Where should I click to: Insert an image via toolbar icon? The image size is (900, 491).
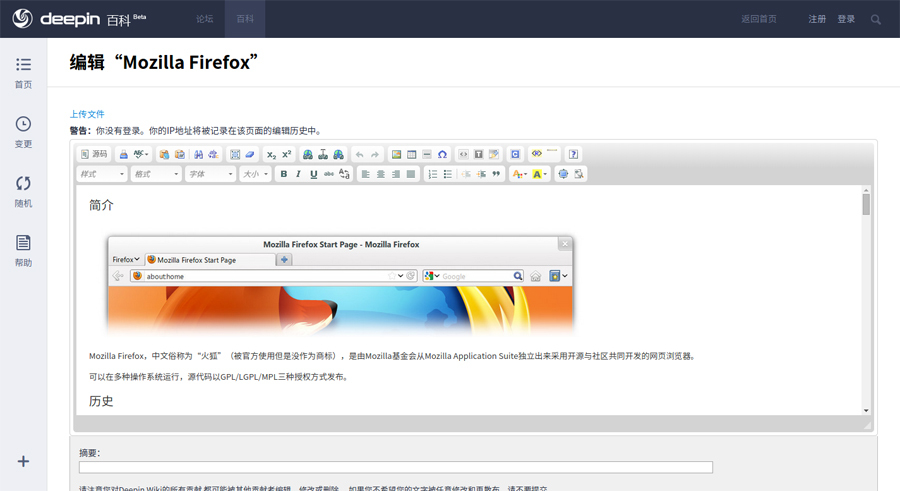coord(396,154)
